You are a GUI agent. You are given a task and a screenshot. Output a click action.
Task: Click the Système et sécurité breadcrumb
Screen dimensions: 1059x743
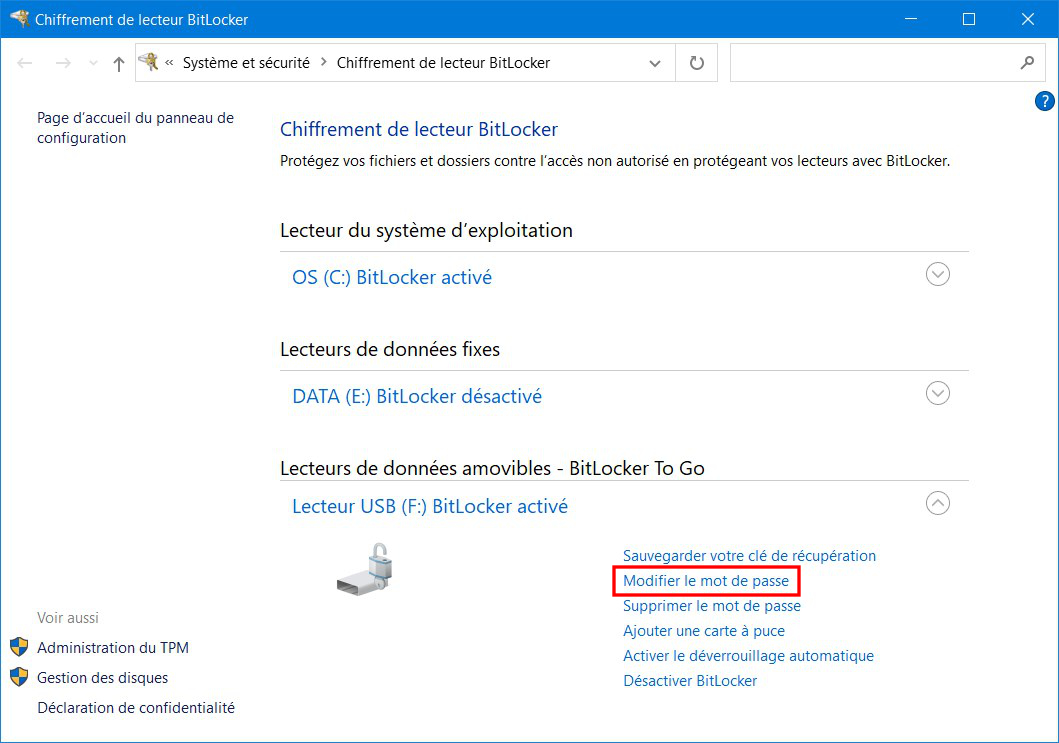(x=246, y=63)
